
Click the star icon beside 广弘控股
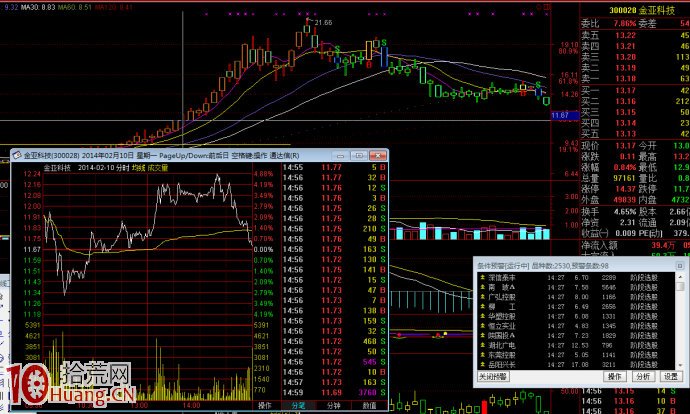[x=483, y=297]
